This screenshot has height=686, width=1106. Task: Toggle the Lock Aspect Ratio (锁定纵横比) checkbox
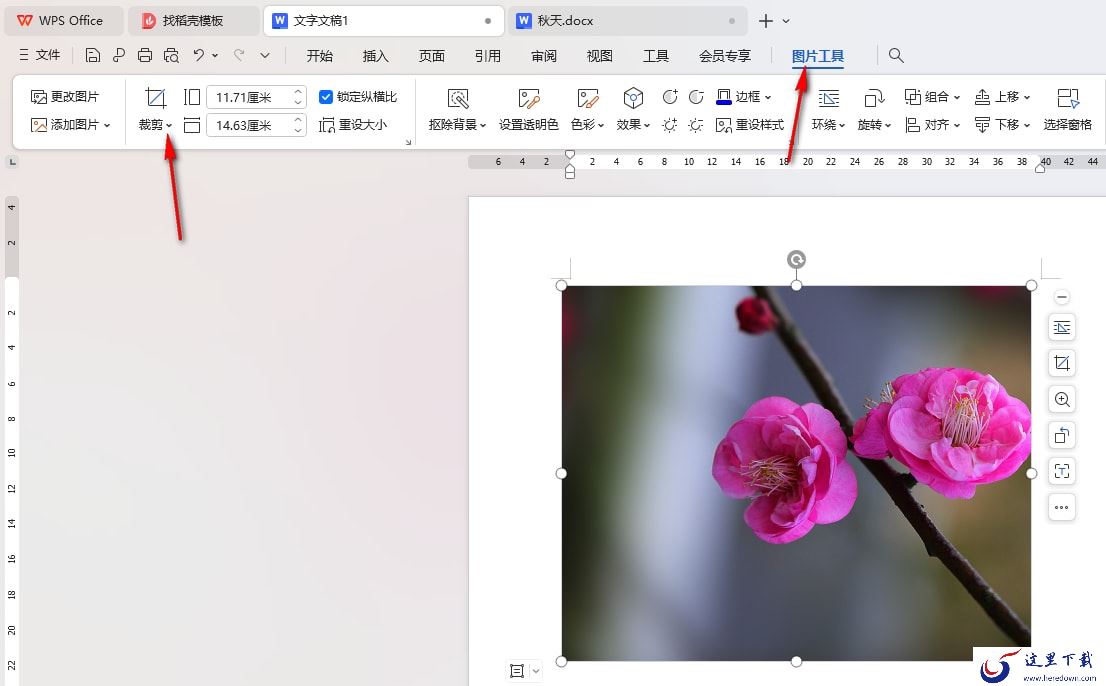[x=326, y=97]
